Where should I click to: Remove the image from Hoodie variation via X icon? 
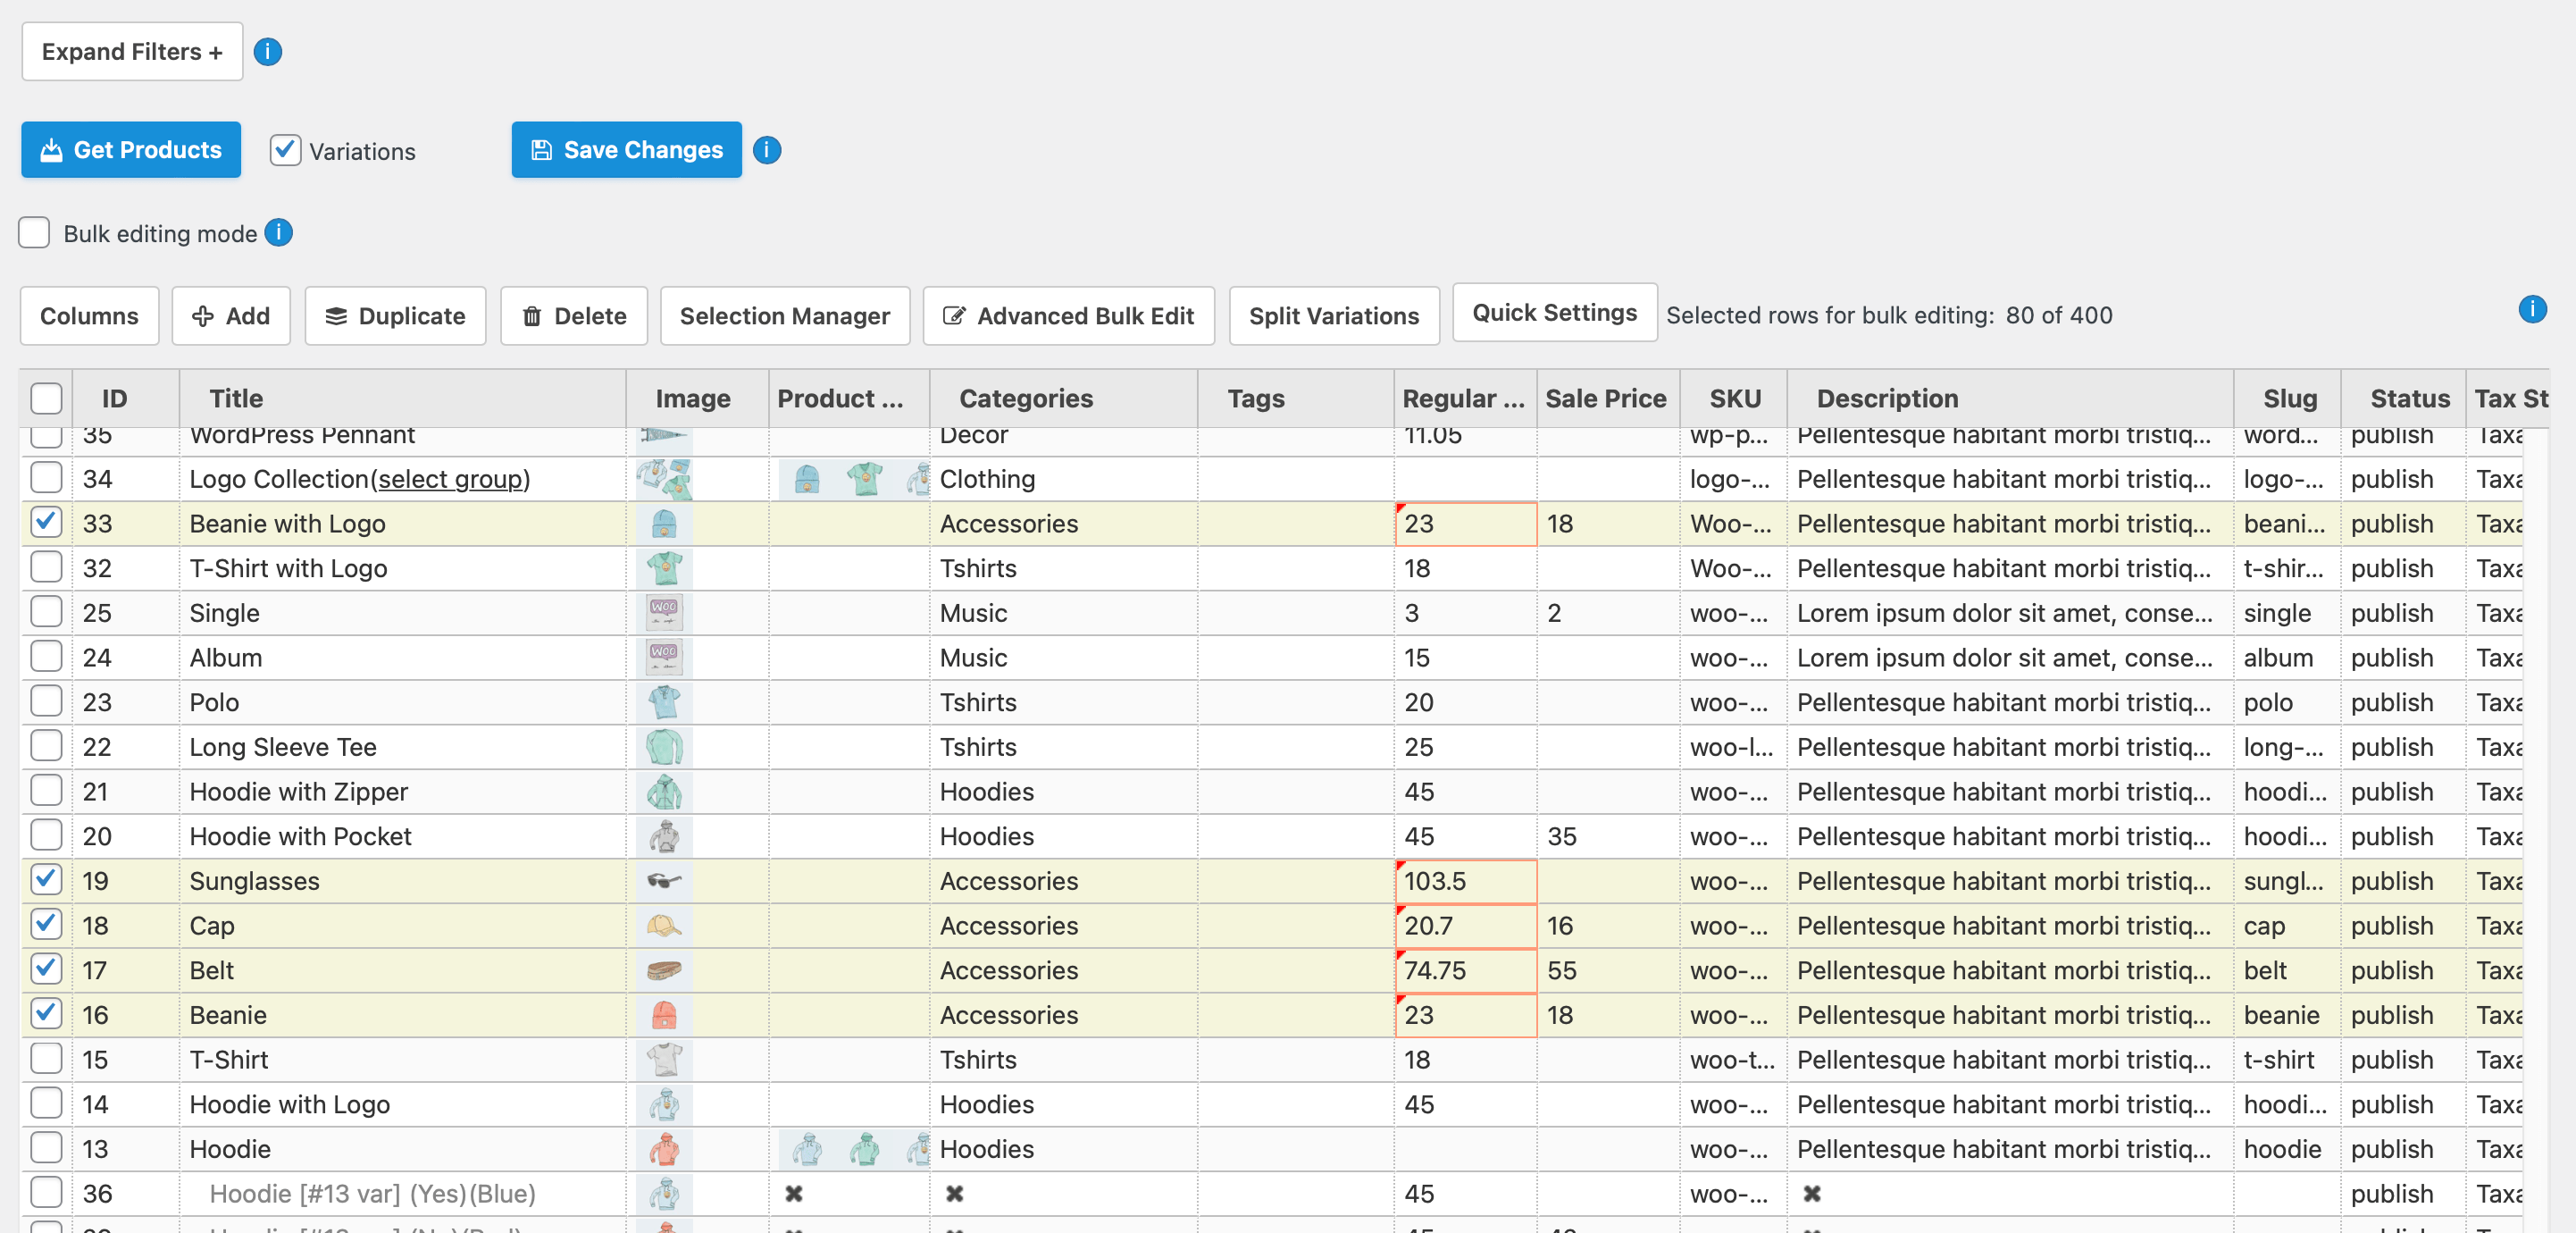793,1193
